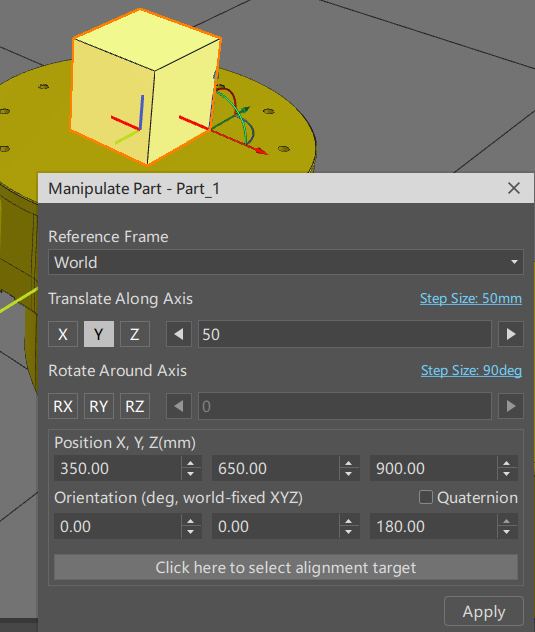Viewport: 535px width, 632px height.
Task: Click left arrow beside rotate value field
Action: pos(179,406)
